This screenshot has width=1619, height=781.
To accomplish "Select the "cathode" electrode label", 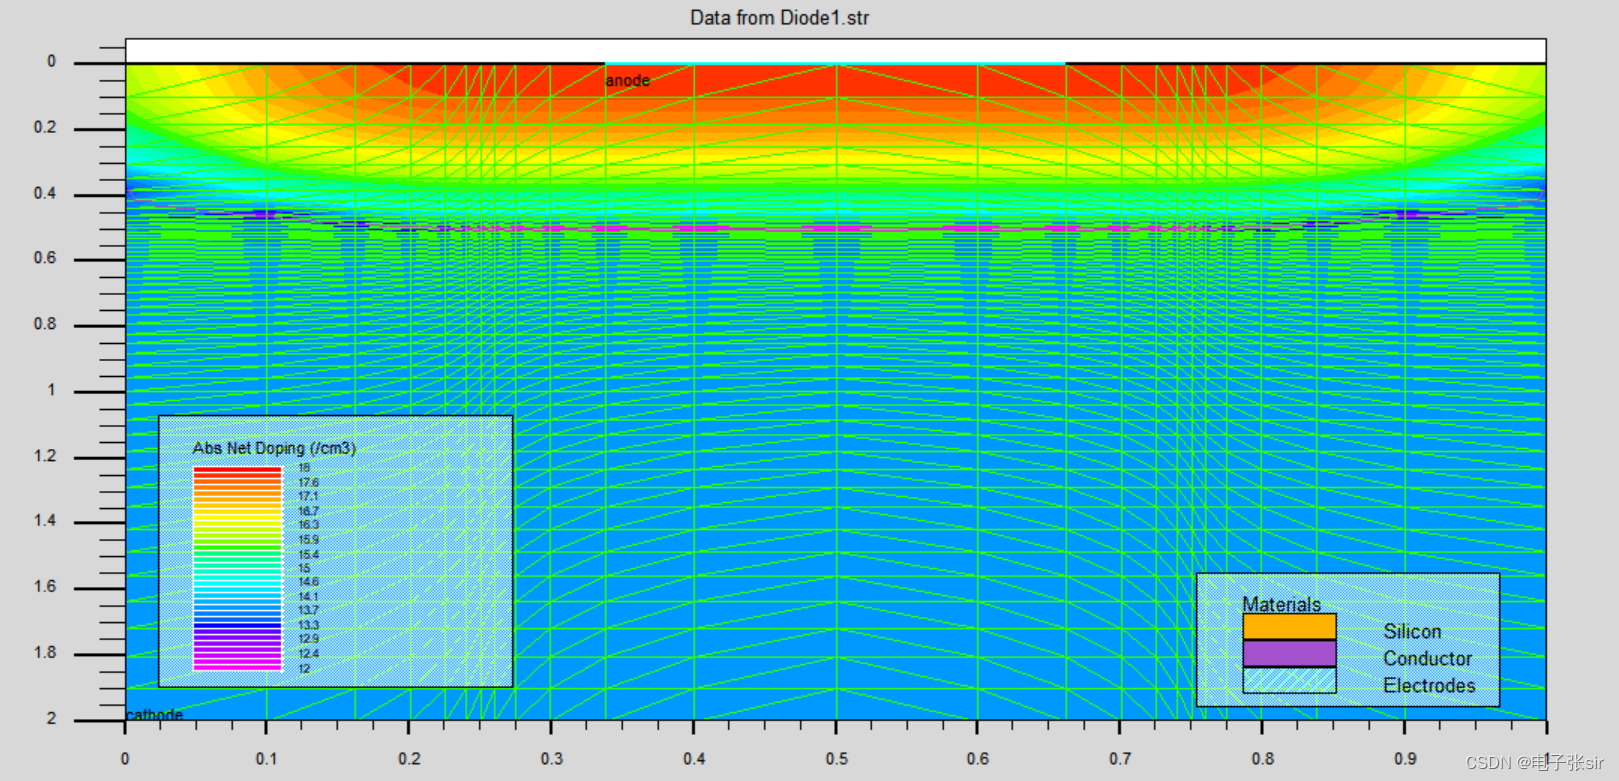I will pyautogui.click(x=154, y=714).
